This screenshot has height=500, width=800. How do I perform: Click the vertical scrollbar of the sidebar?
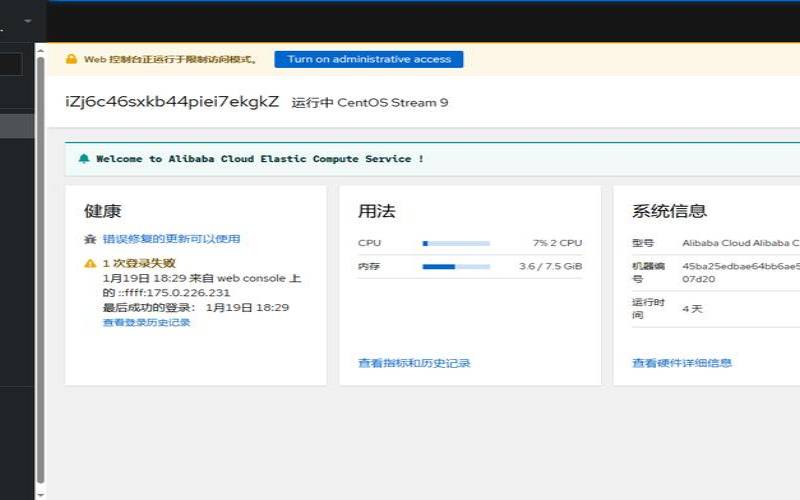click(40, 270)
